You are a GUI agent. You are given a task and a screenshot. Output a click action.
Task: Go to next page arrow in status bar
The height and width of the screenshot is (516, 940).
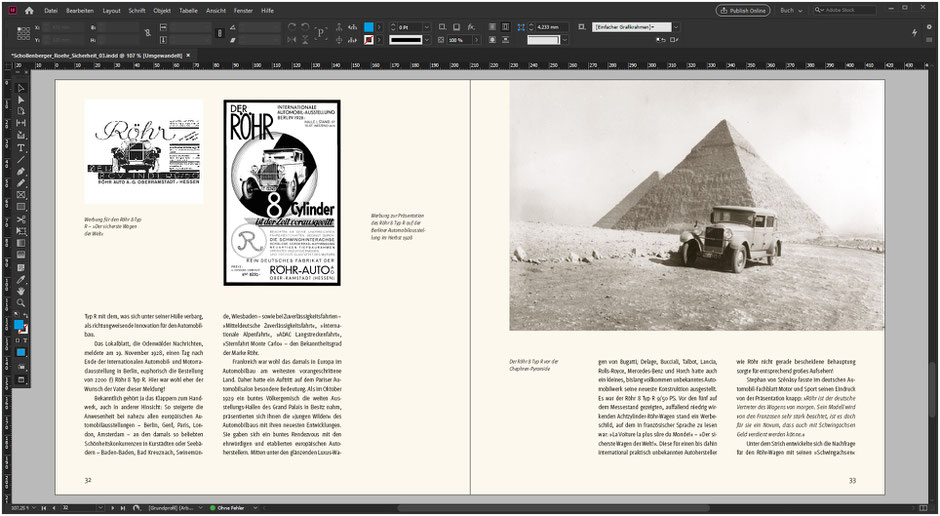tap(112, 508)
